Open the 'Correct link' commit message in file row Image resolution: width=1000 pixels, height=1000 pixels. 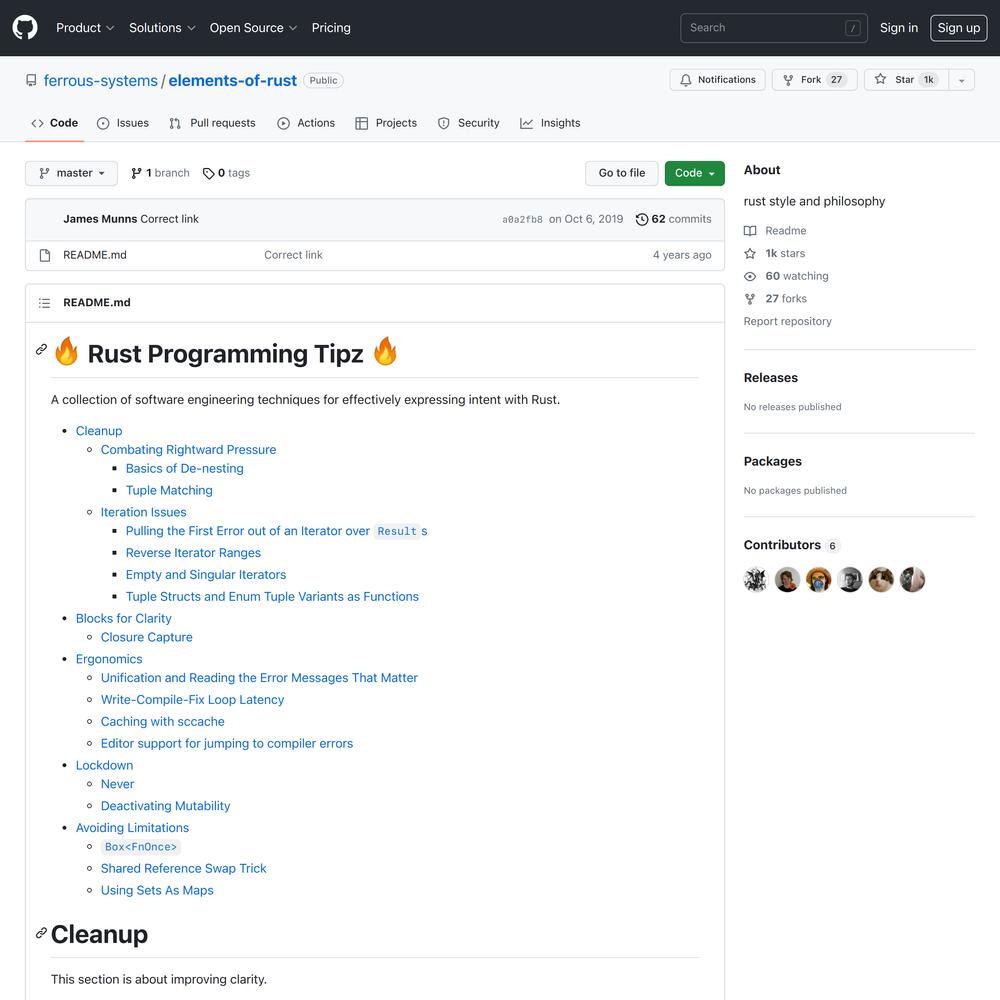(x=293, y=255)
